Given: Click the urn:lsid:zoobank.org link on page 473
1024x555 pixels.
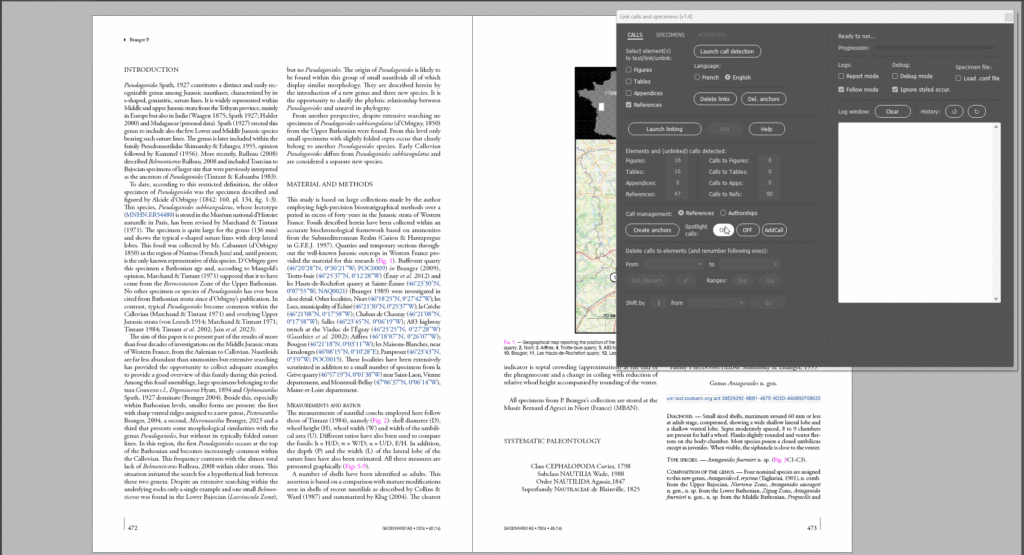Looking at the screenshot, I should pos(743,398).
